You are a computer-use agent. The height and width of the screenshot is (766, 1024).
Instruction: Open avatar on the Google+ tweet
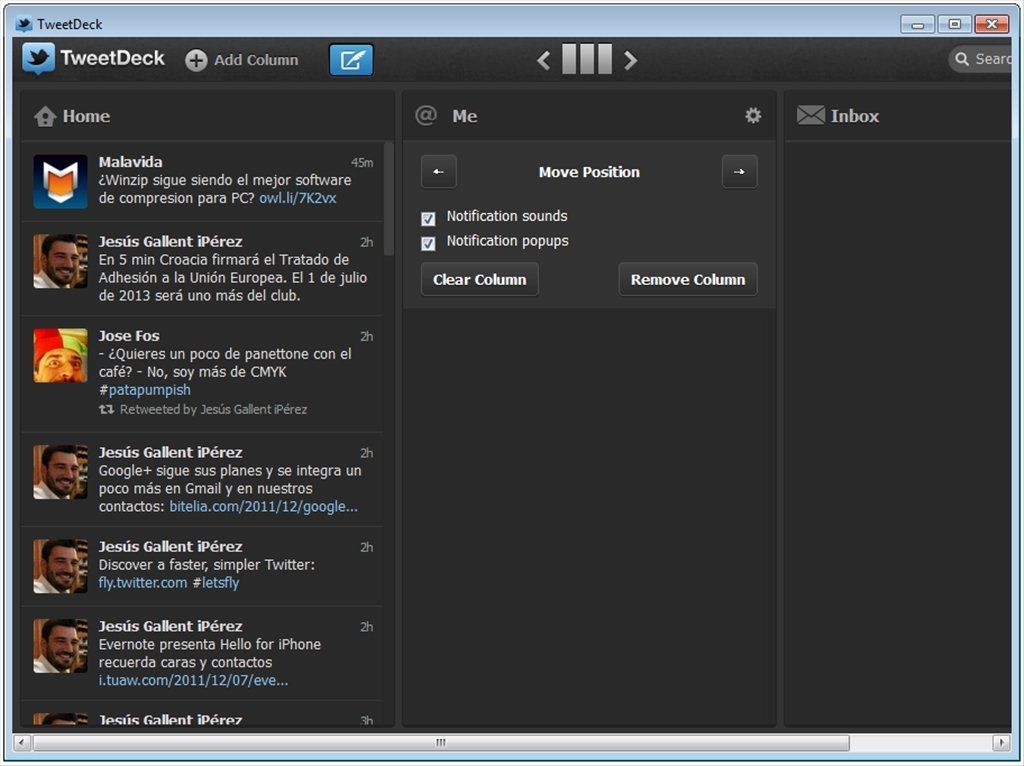(61, 472)
